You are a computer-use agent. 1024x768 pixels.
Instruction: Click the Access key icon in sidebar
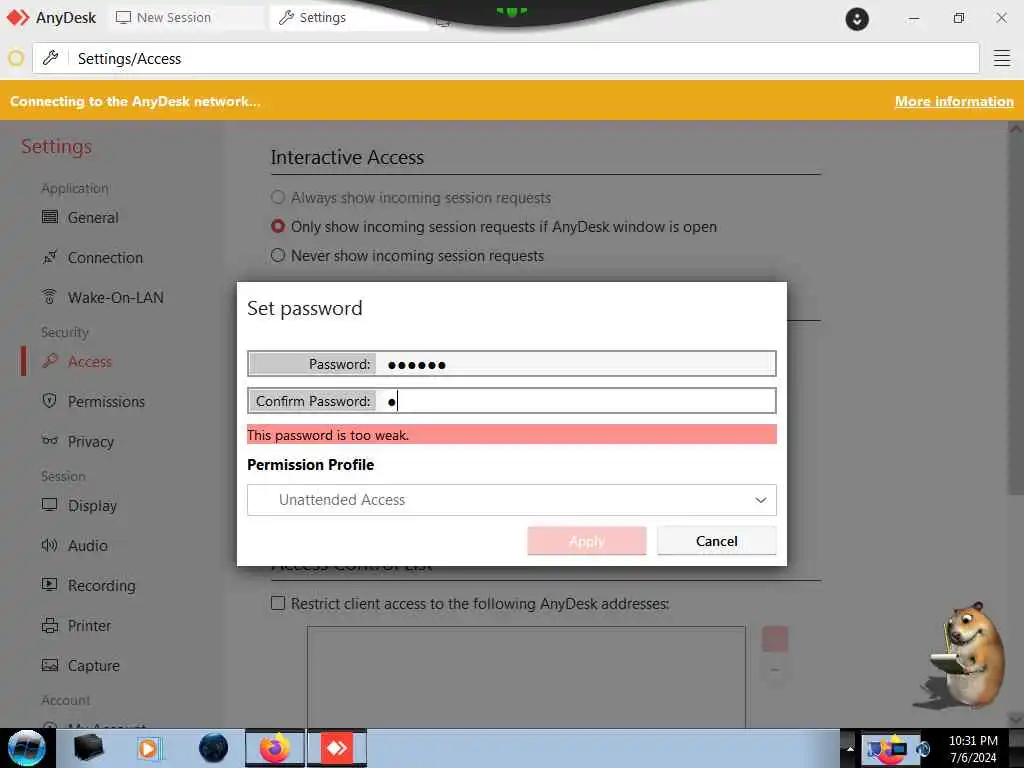(x=50, y=361)
